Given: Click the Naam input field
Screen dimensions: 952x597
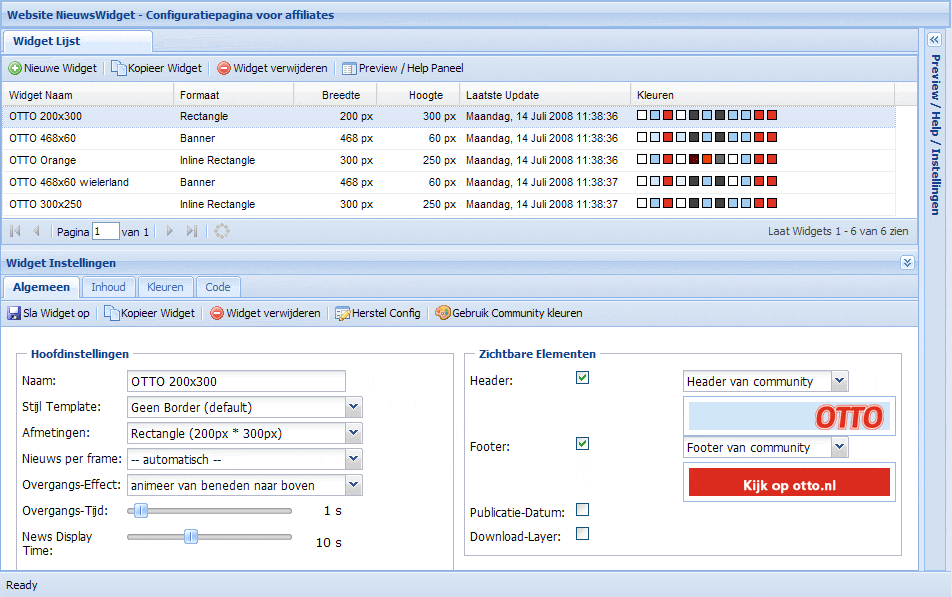Looking at the screenshot, I should [x=236, y=381].
